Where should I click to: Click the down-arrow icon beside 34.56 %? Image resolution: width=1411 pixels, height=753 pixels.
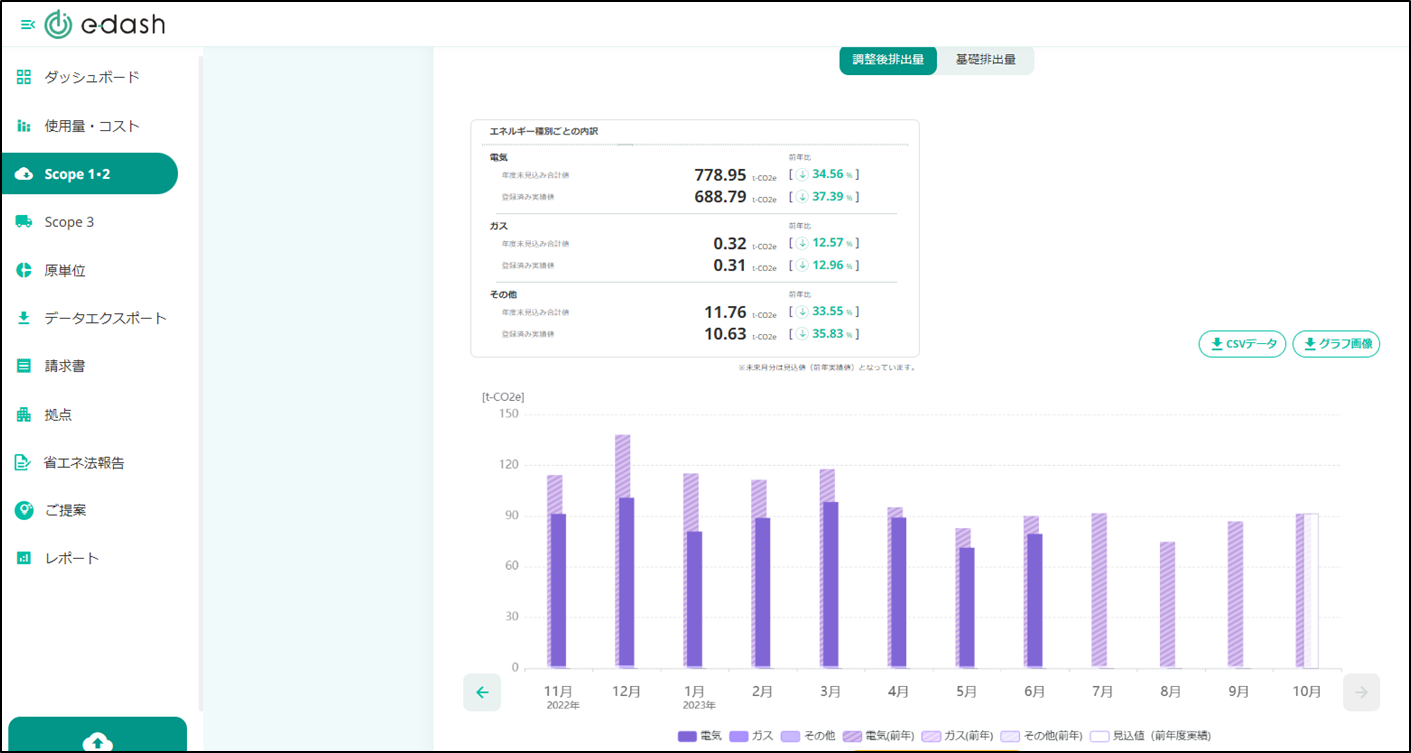(x=802, y=174)
